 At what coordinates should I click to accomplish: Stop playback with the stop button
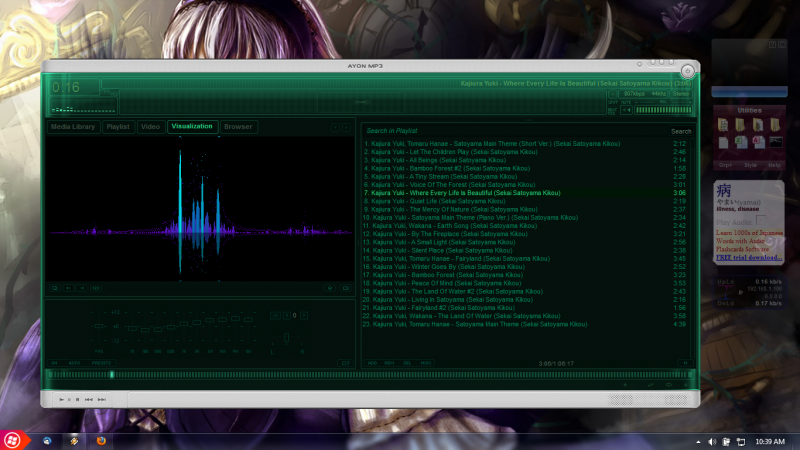pos(78,399)
